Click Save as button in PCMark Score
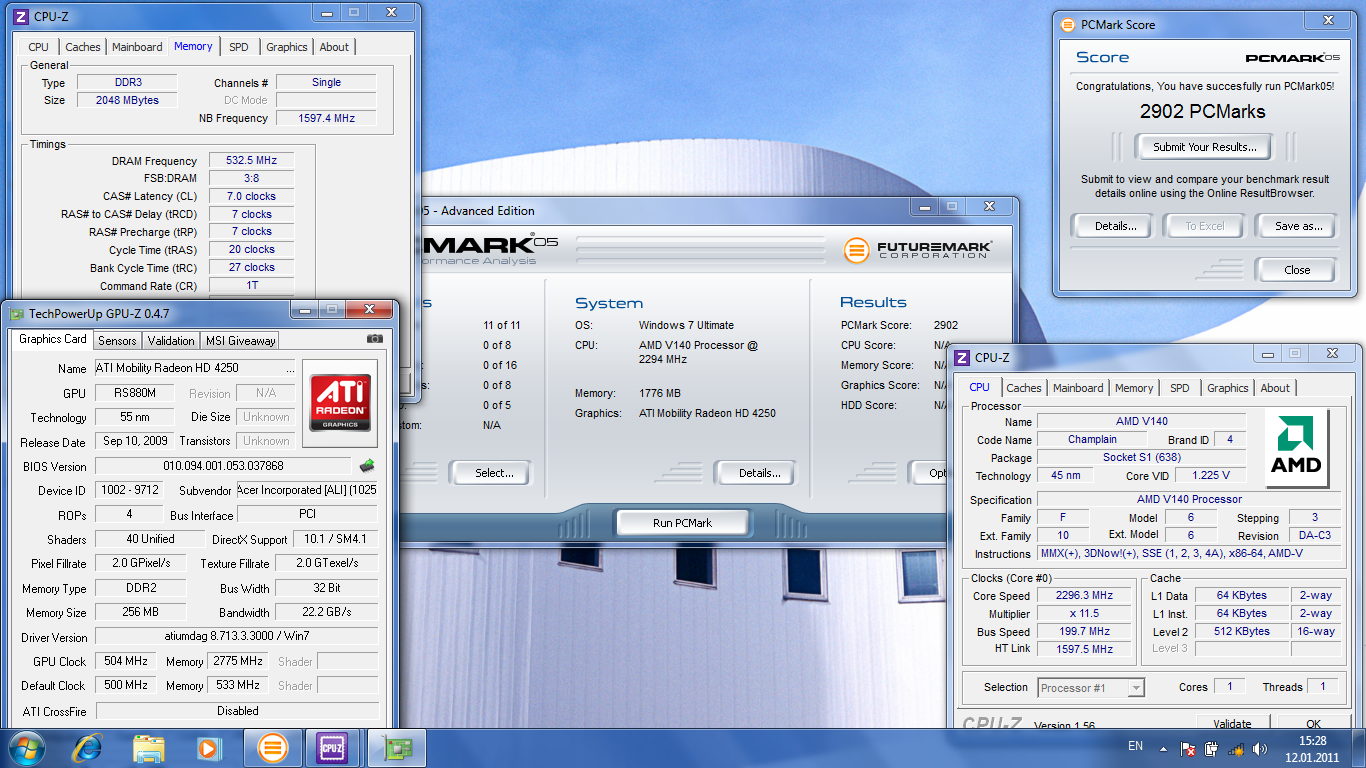Viewport: 1366px width, 768px height. coord(1298,226)
